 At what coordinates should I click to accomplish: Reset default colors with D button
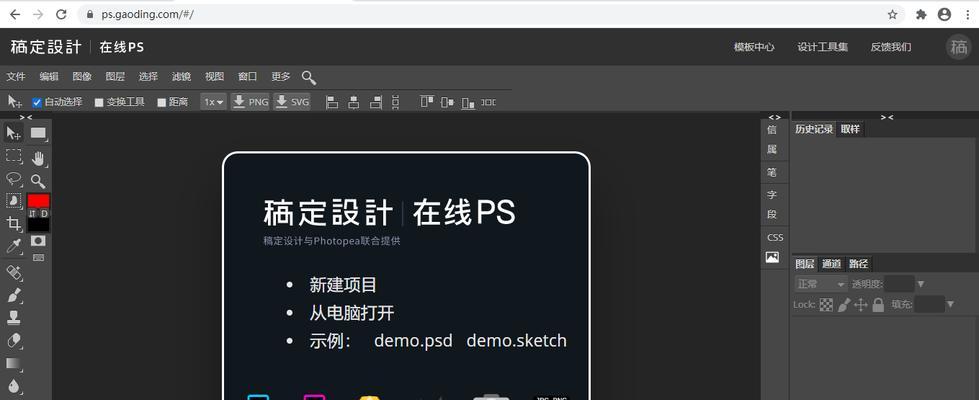(x=44, y=213)
